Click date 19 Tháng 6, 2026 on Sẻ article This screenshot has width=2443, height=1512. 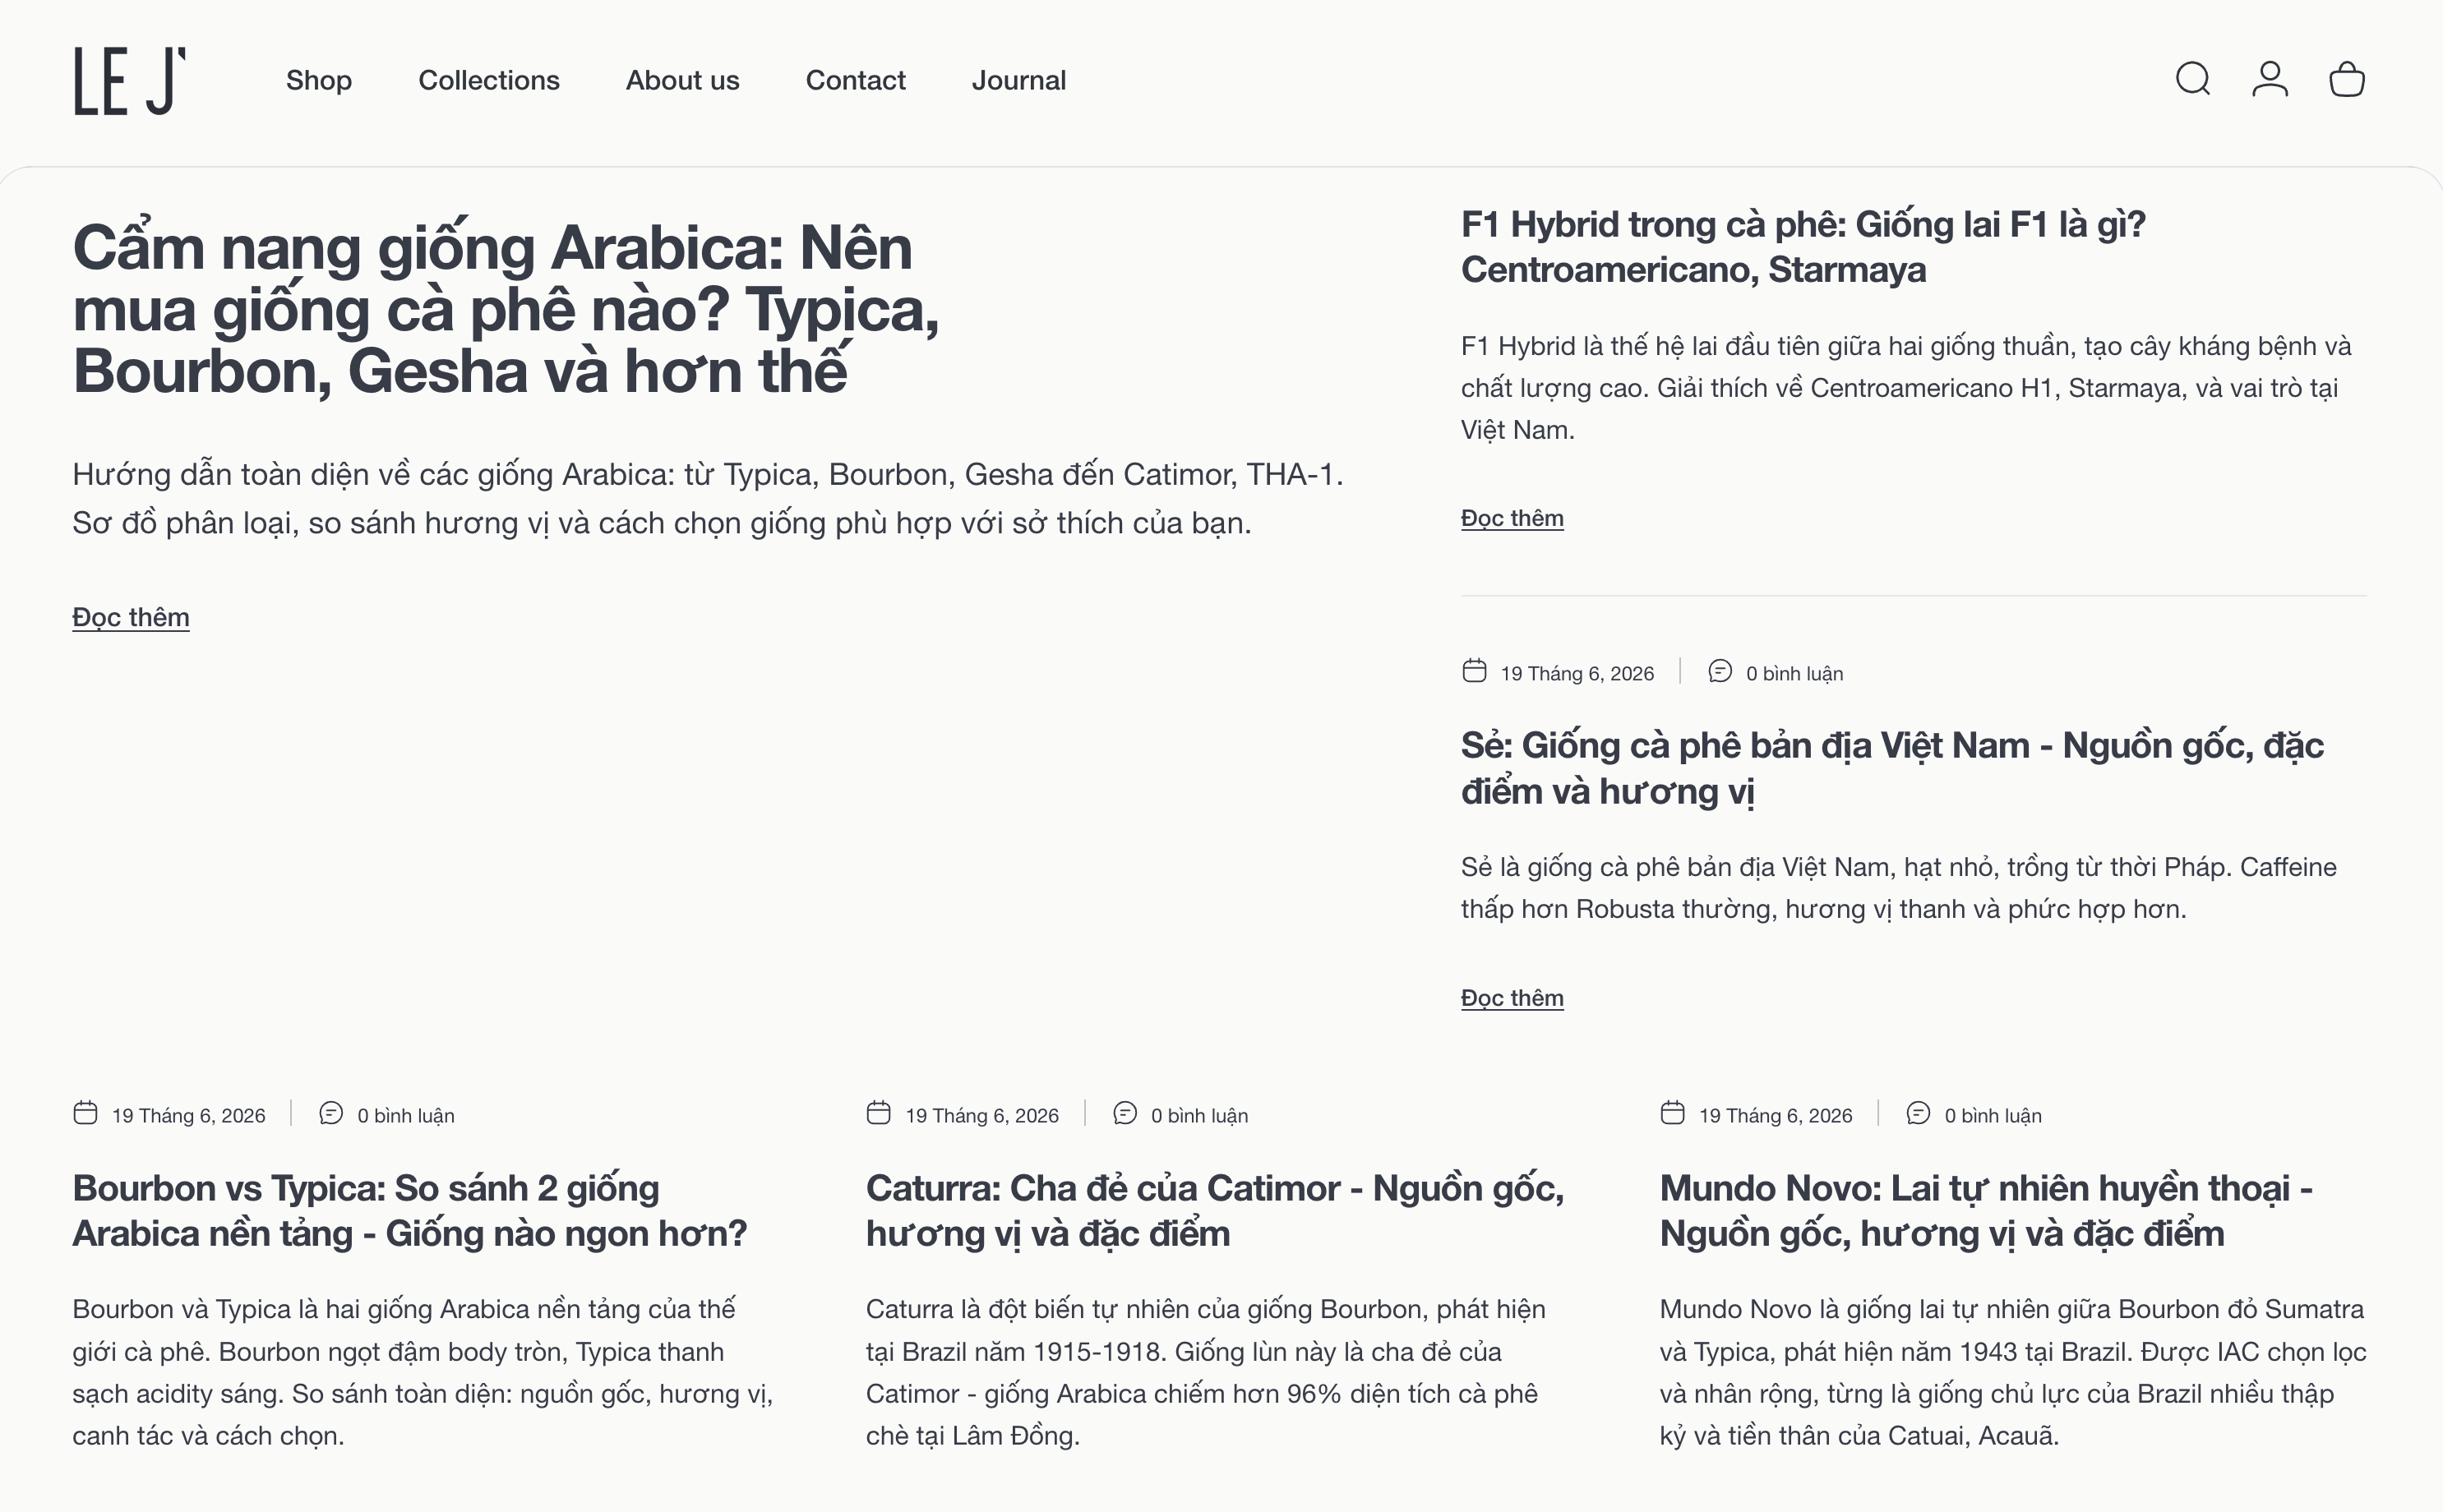[x=1577, y=674]
